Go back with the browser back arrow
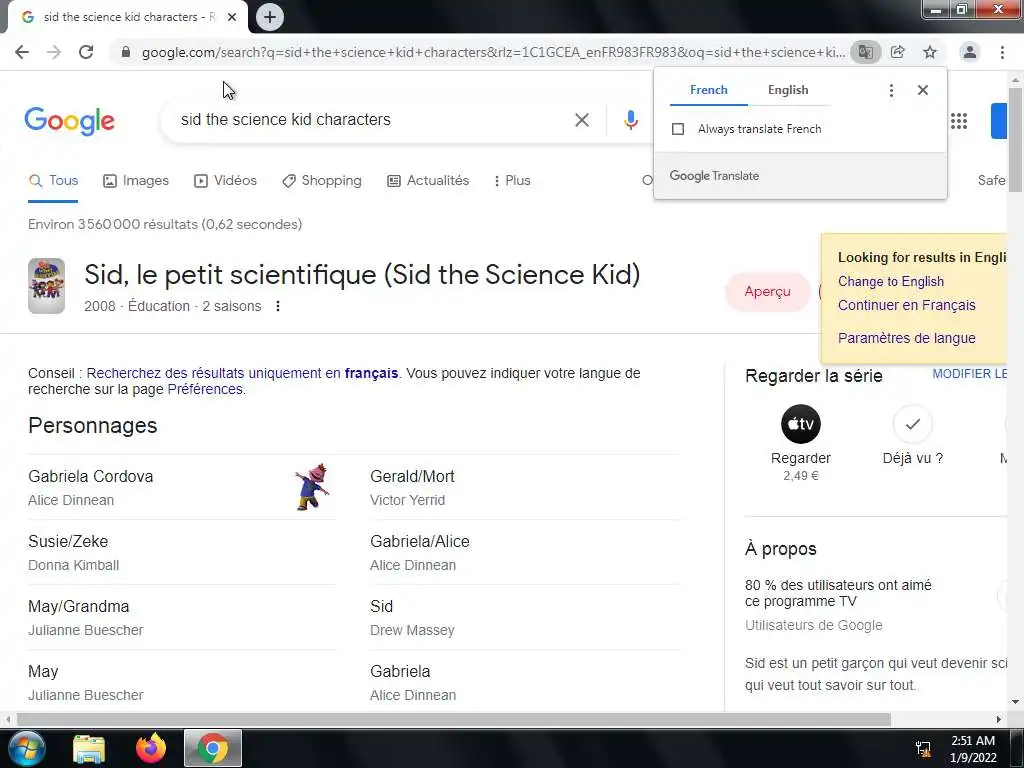The image size is (1024, 768). (x=22, y=52)
